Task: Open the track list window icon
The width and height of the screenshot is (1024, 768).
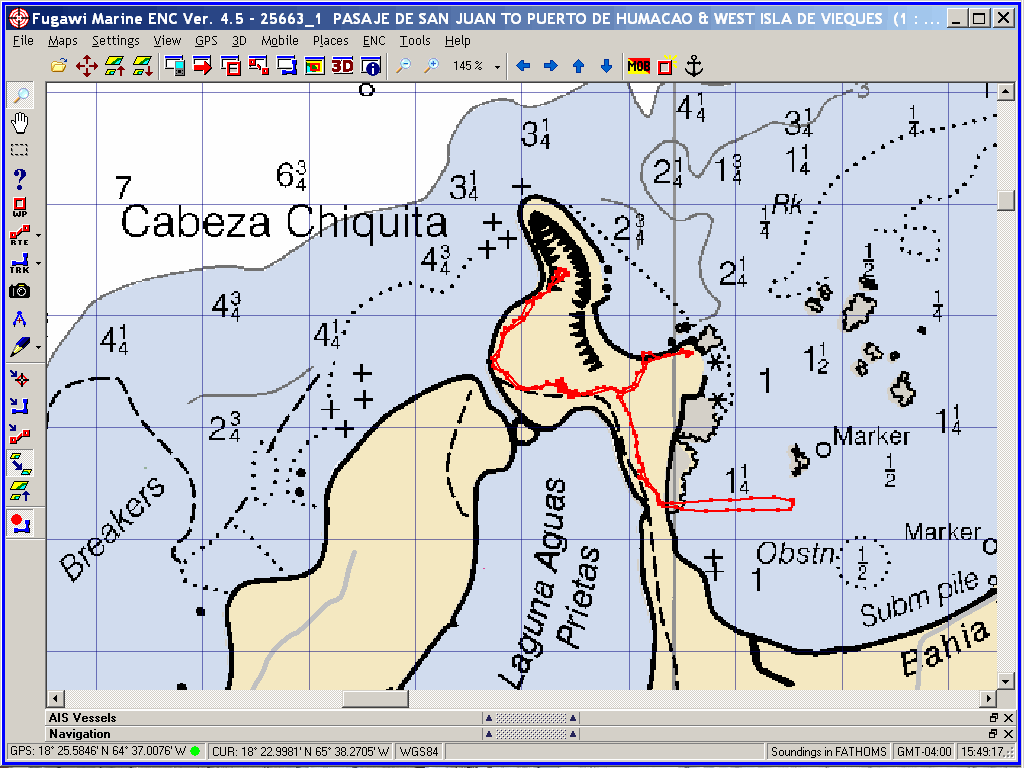Action: tap(287, 66)
